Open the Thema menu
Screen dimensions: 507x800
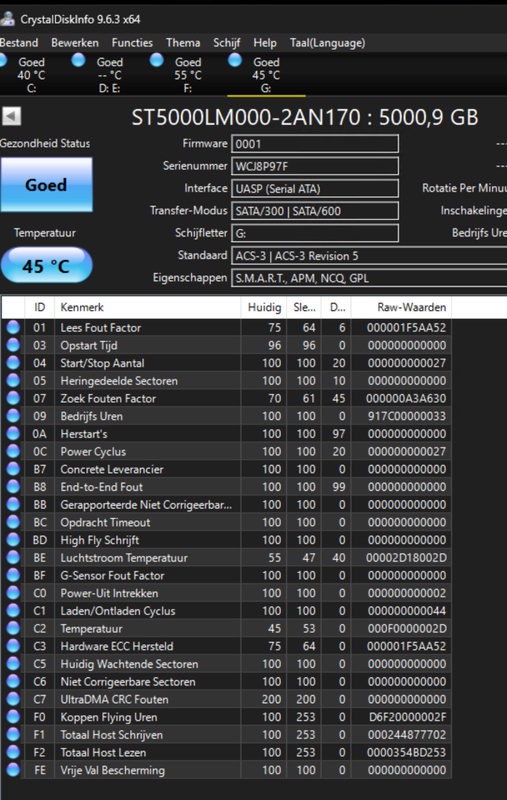(183, 43)
